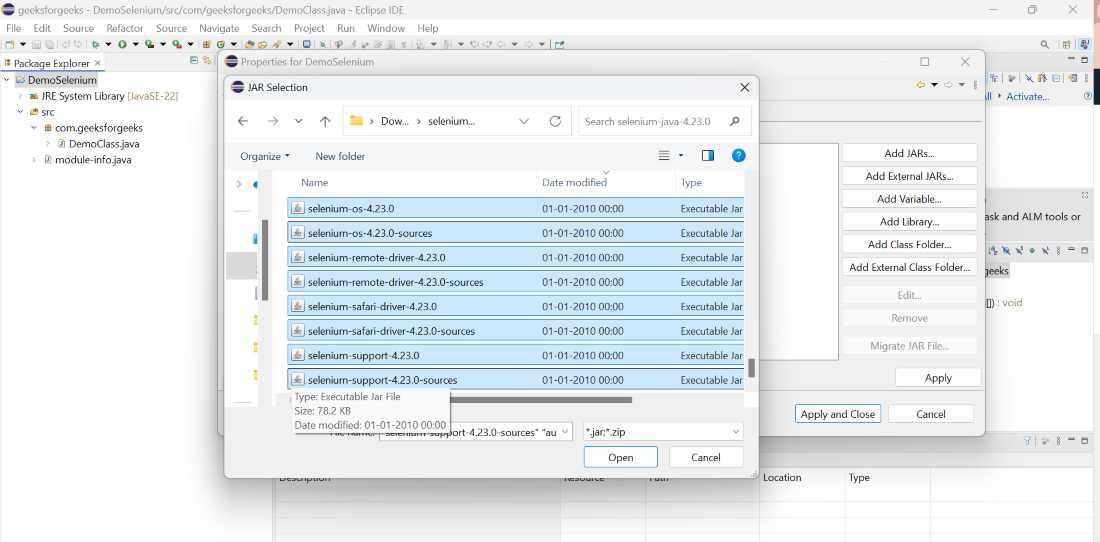The width and height of the screenshot is (1100, 542).
Task: Go up one folder with the up arrow
Action: click(x=325, y=121)
